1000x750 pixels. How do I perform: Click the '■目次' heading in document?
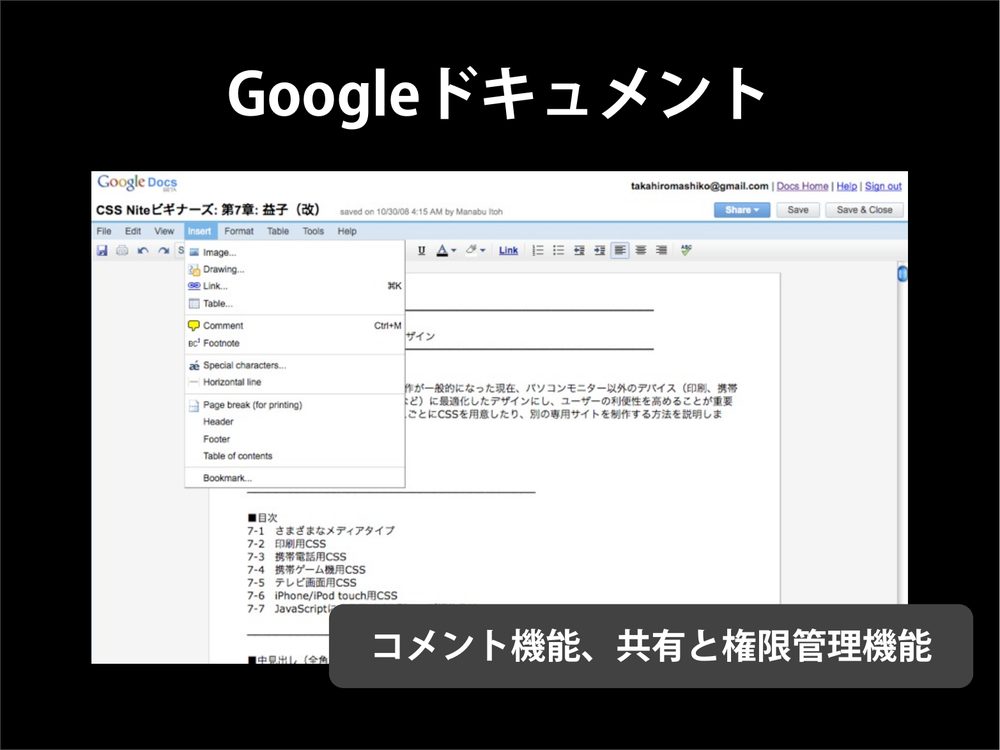[262, 518]
